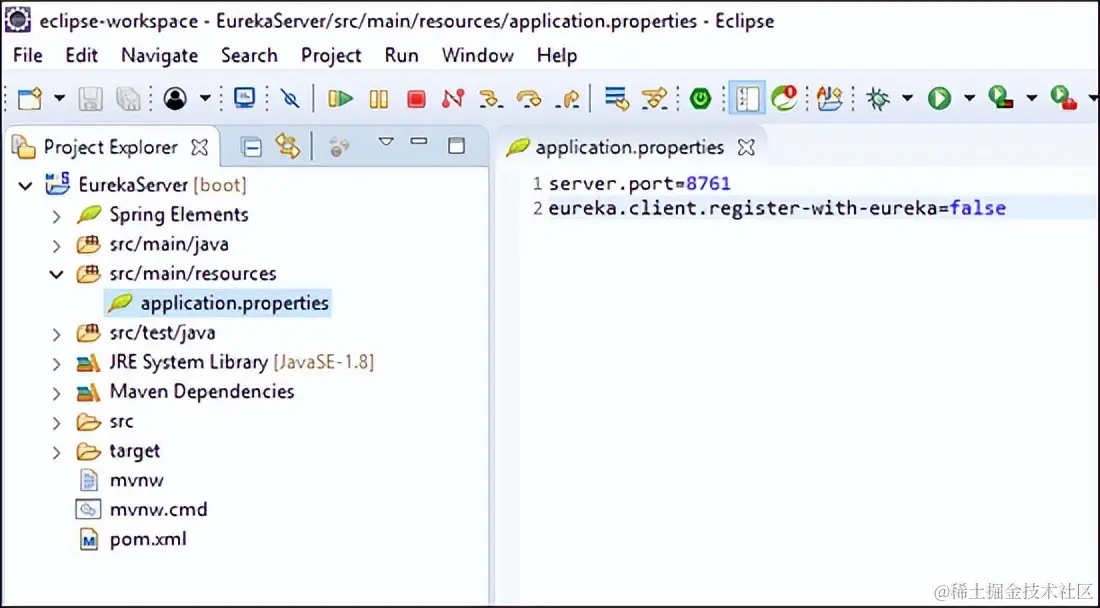This screenshot has width=1100, height=608.
Task: Click the Open Task folder icon
Action: [x=829, y=98]
